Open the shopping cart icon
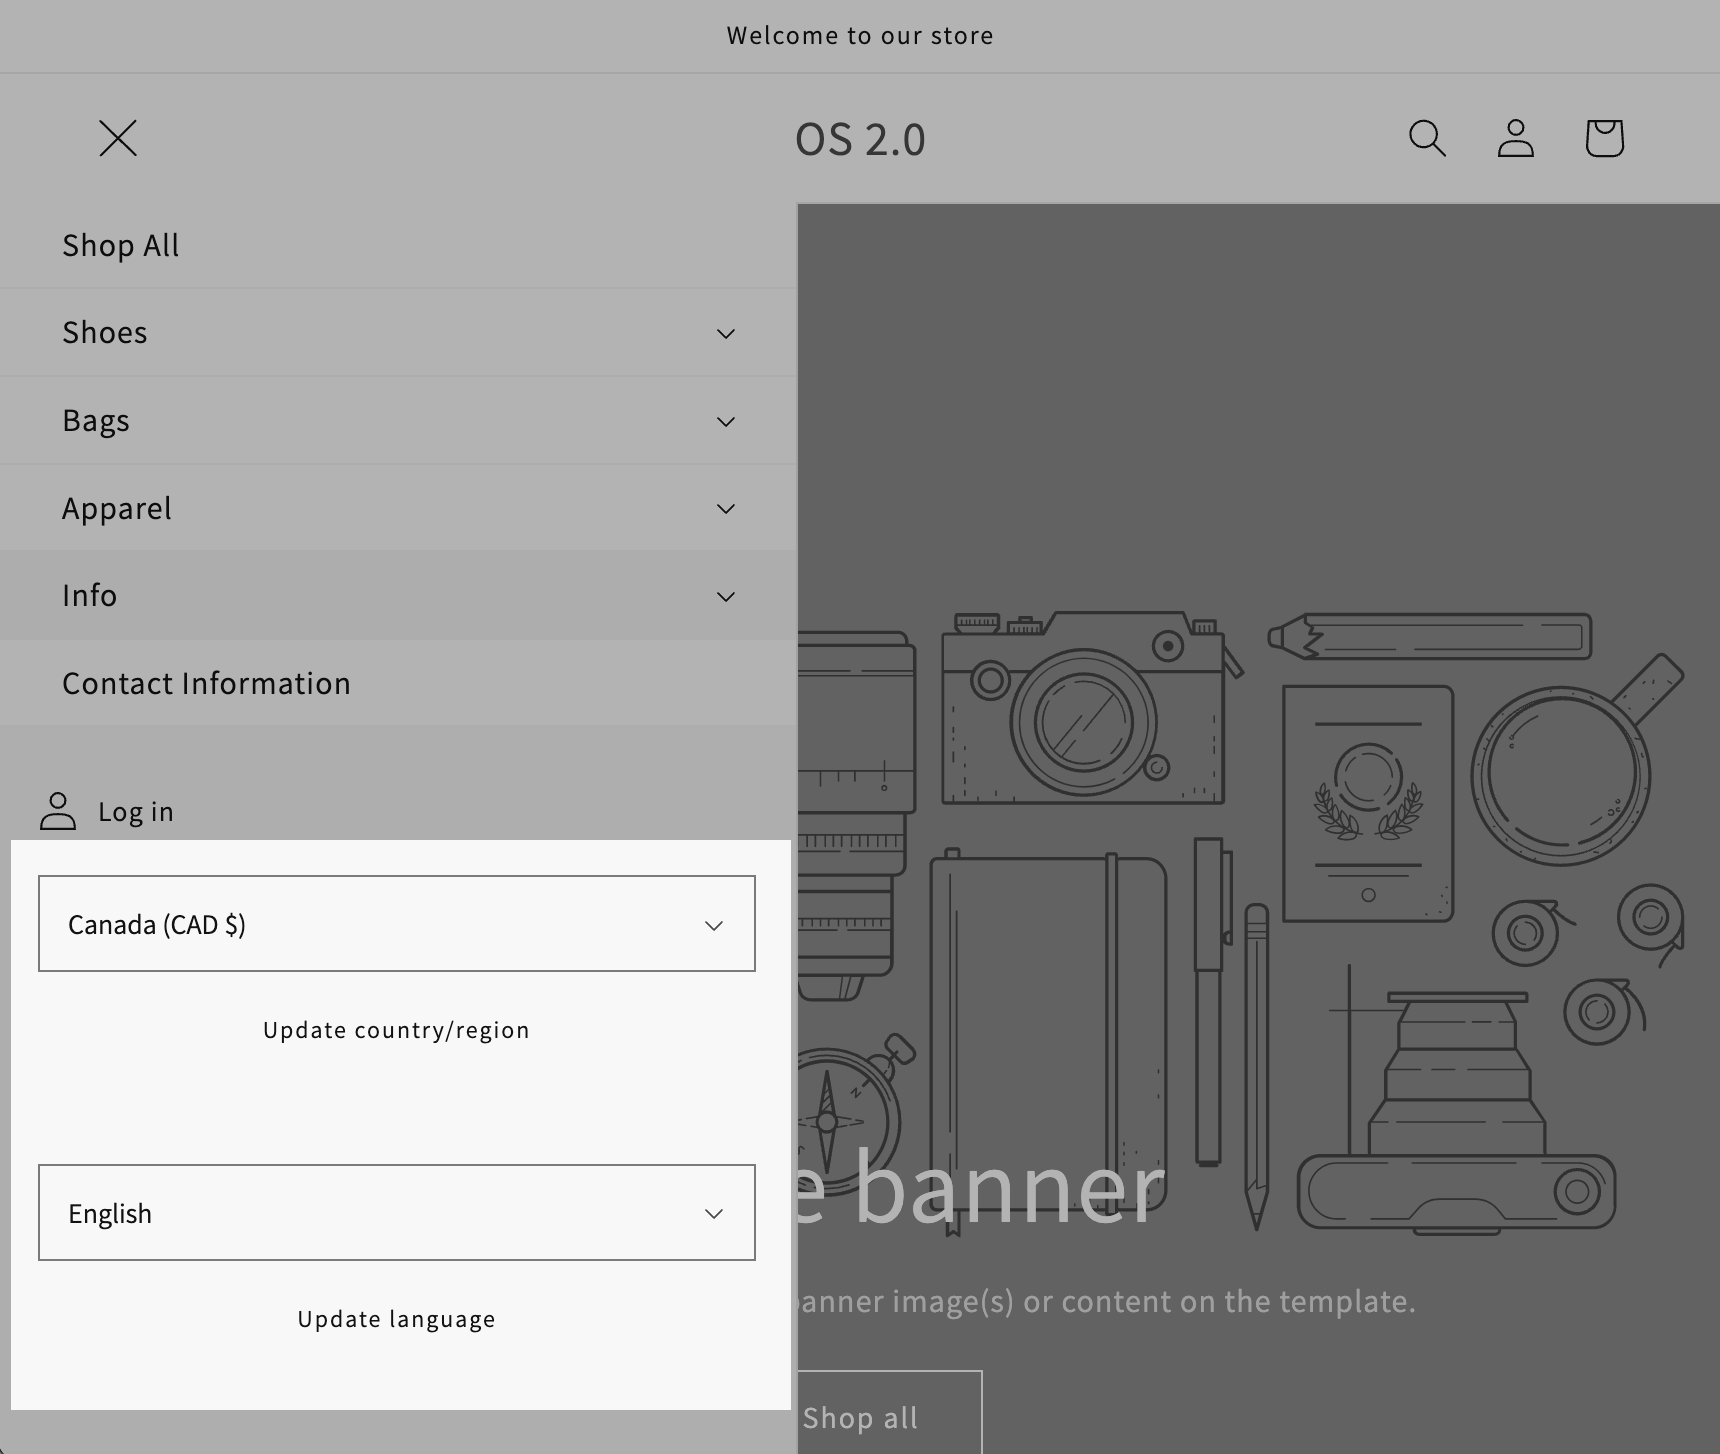Screen dimensions: 1720x1454 click(1603, 140)
